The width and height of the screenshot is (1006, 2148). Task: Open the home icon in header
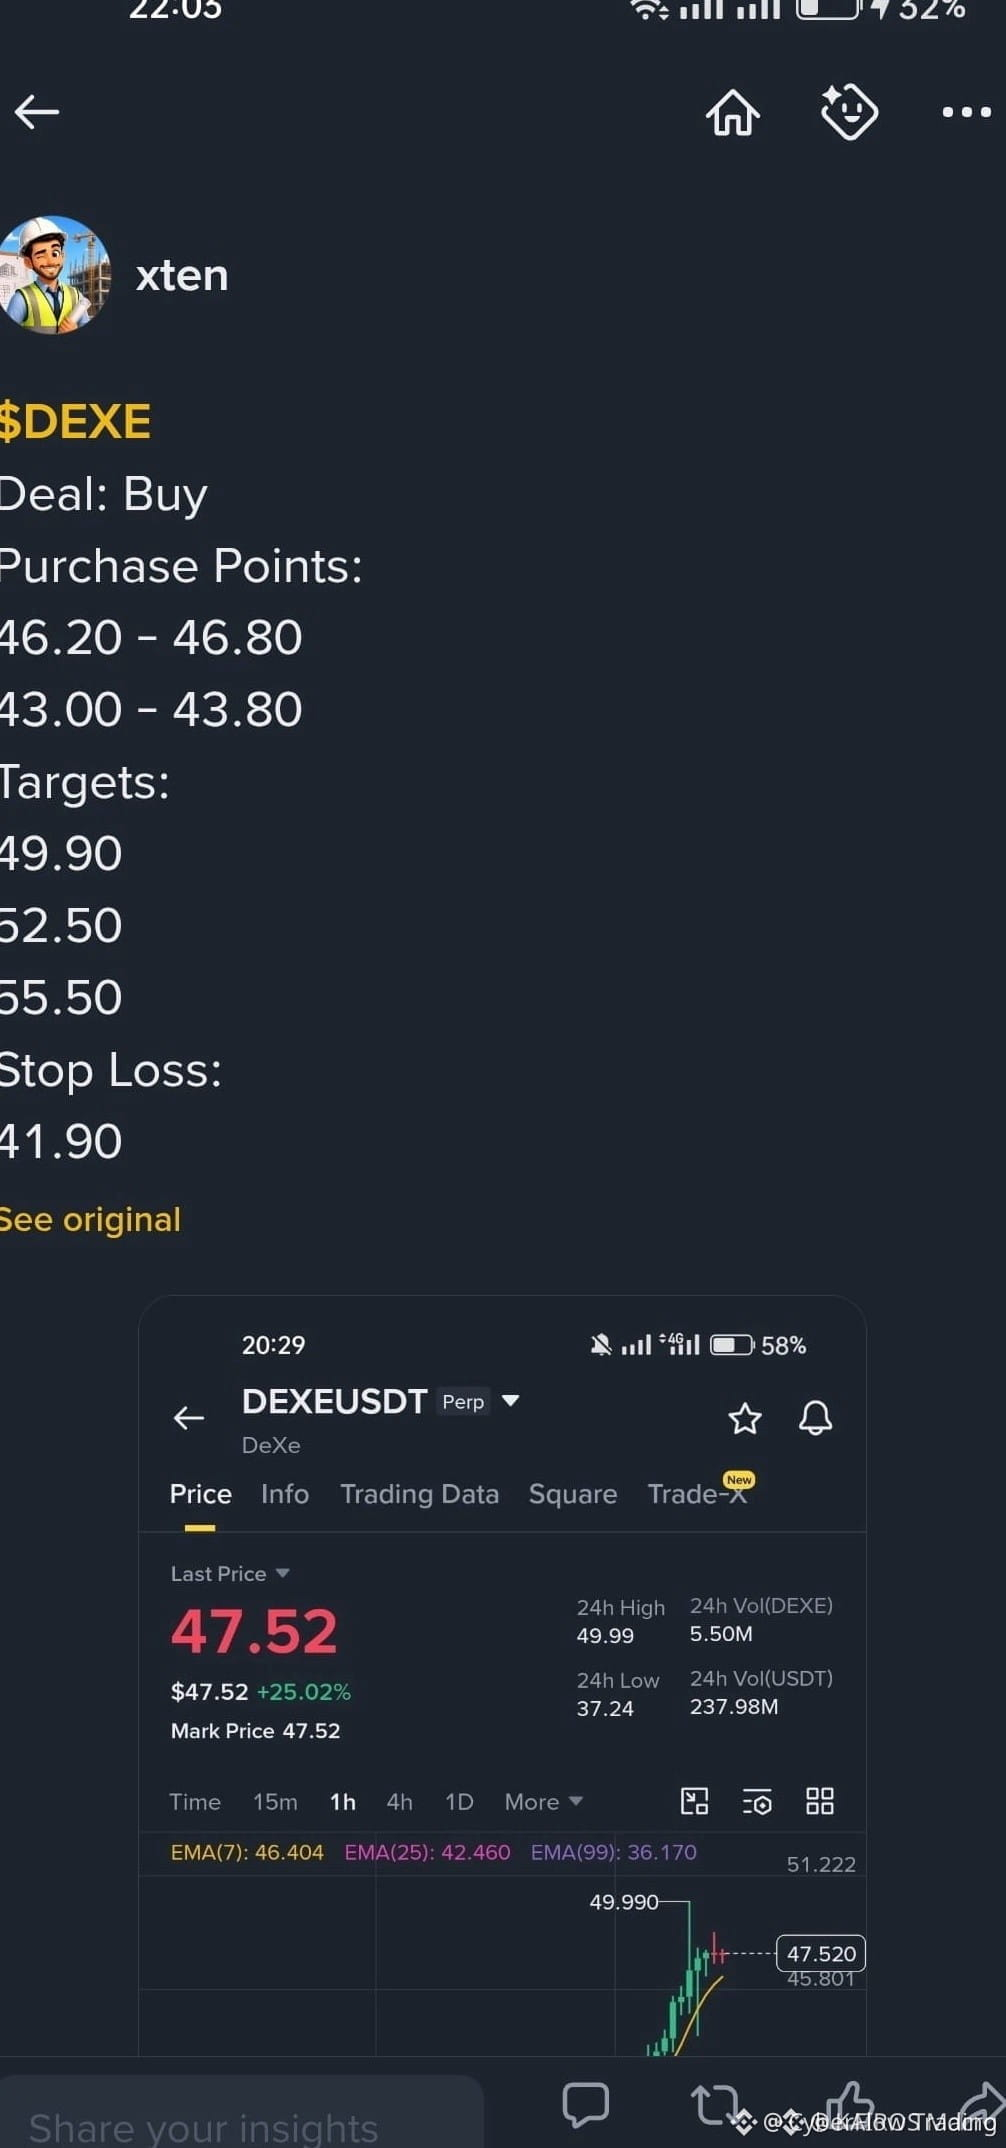tap(733, 111)
